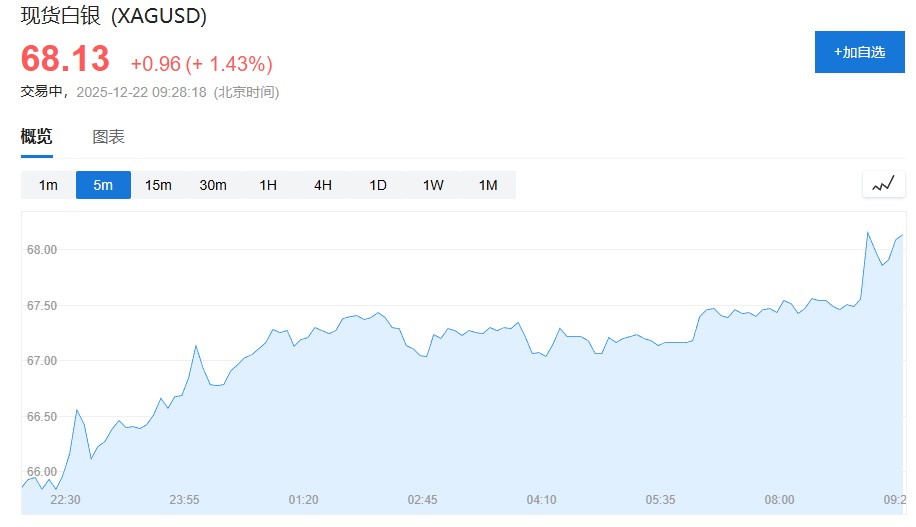Click the +加自选 watchlist button
The width and height of the screenshot is (916, 527).
click(x=859, y=52)
